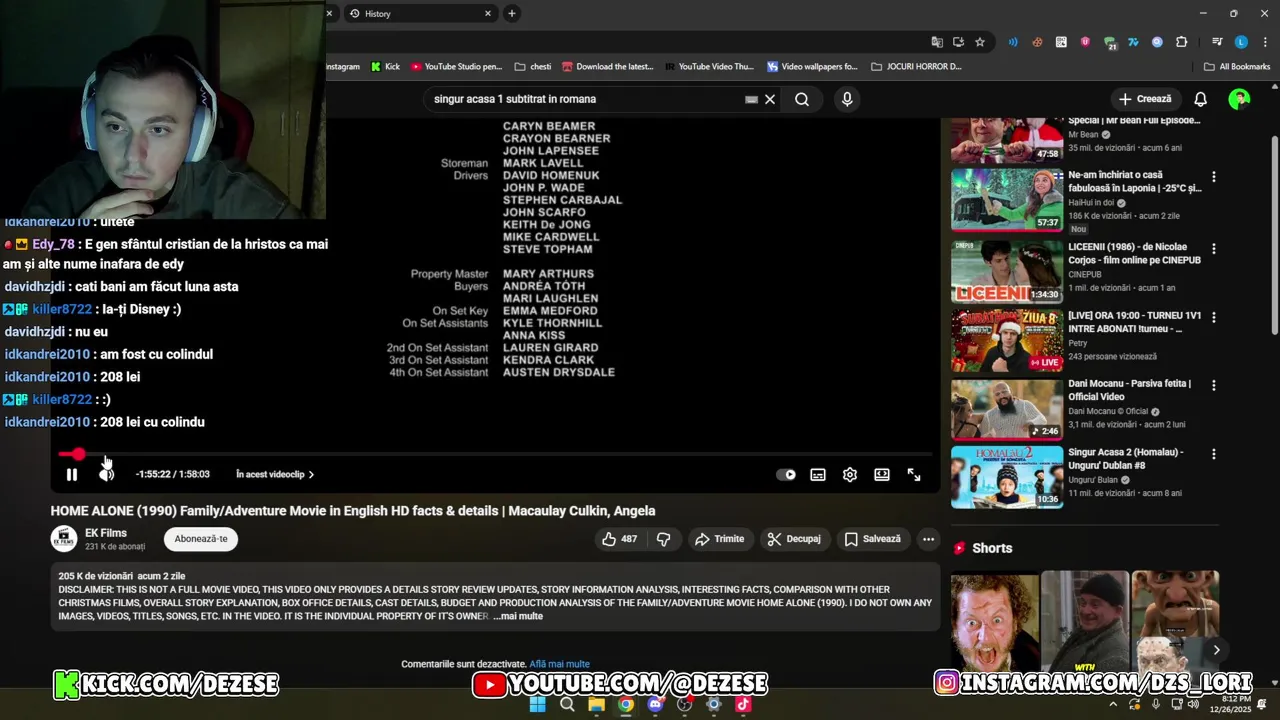The image size is (1280, 720).
Task: Open a new browser tab
Action: point(512,13)
